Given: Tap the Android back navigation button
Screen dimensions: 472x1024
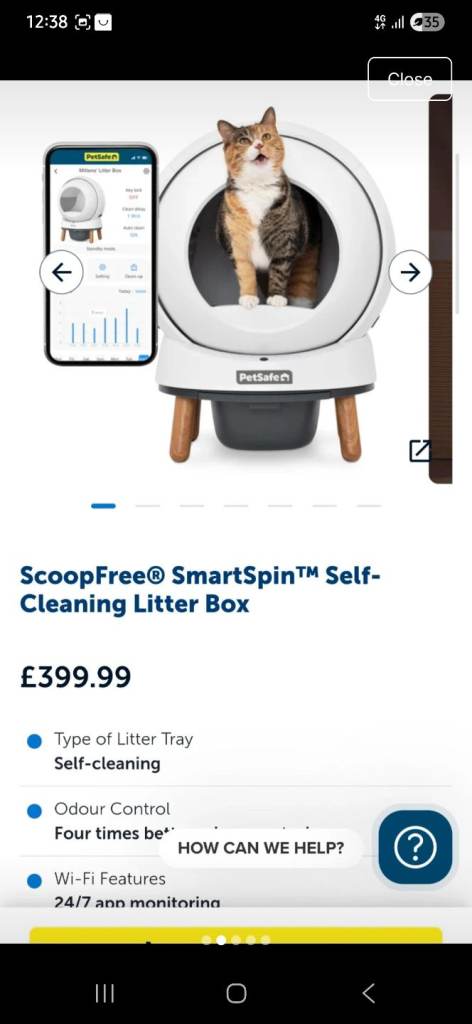Looking at the screenshot, I should coord(368,993).
